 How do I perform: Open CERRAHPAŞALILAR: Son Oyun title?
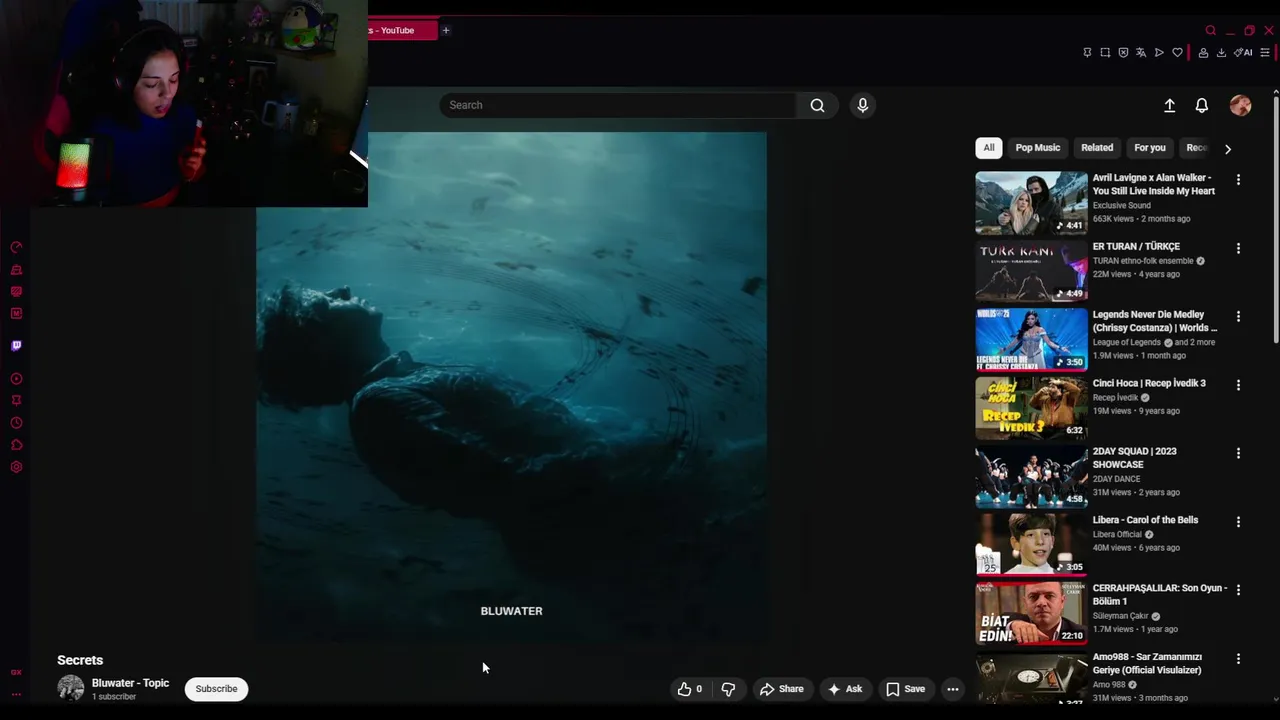coord(1160,595)
